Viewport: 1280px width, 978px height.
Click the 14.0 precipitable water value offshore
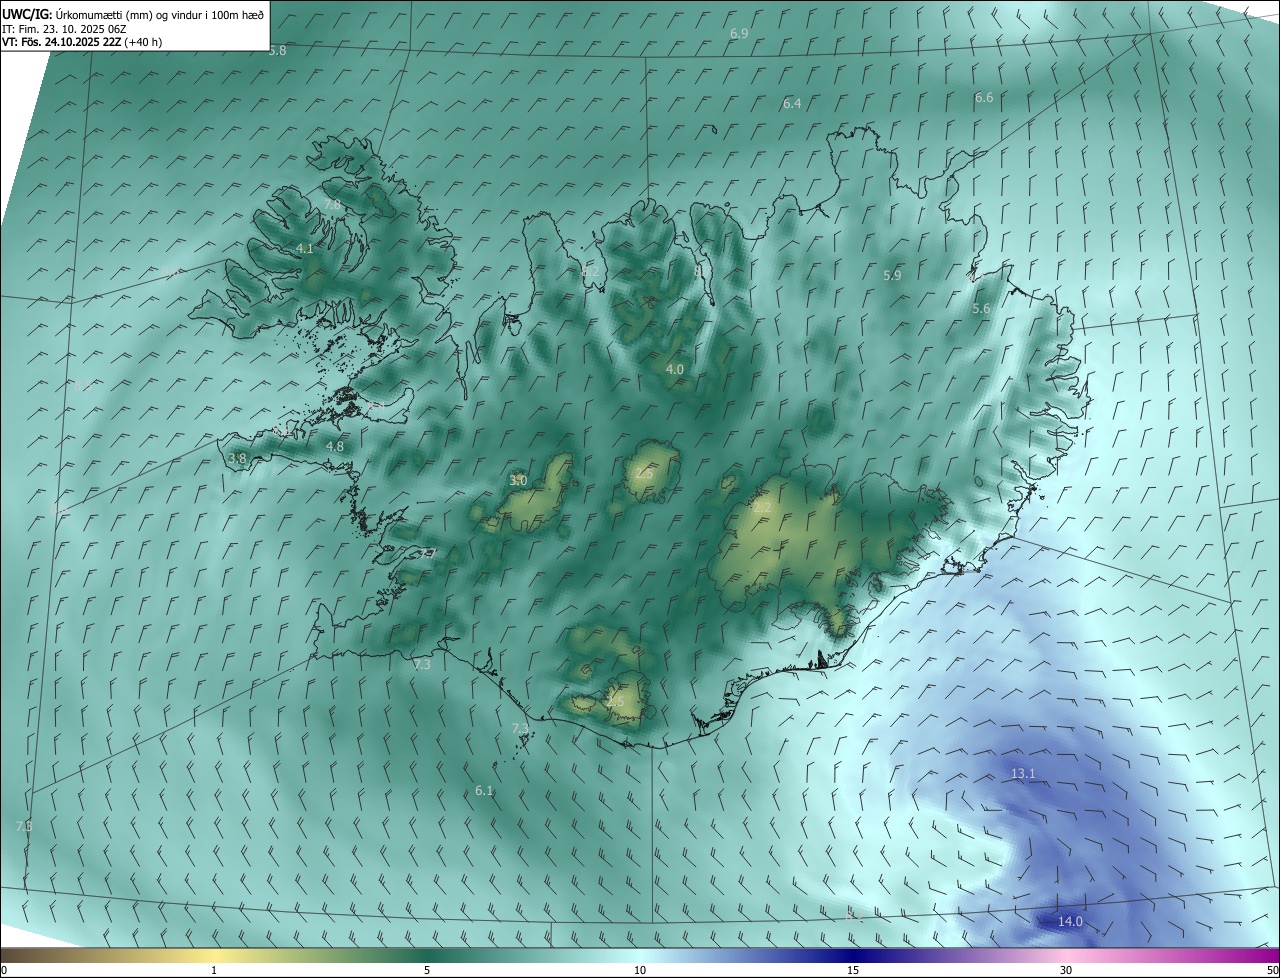tap(1070, 921)
